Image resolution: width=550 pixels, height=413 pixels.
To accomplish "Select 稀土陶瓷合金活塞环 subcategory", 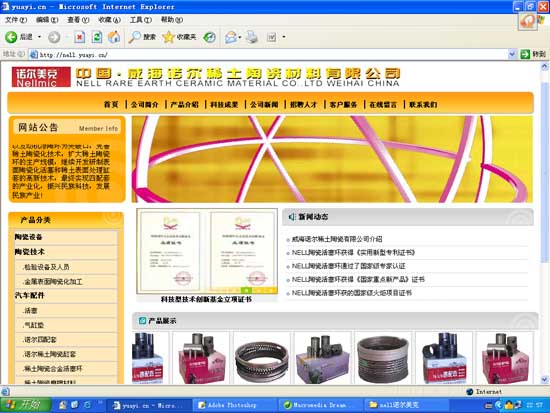I will tap(53, 369).
